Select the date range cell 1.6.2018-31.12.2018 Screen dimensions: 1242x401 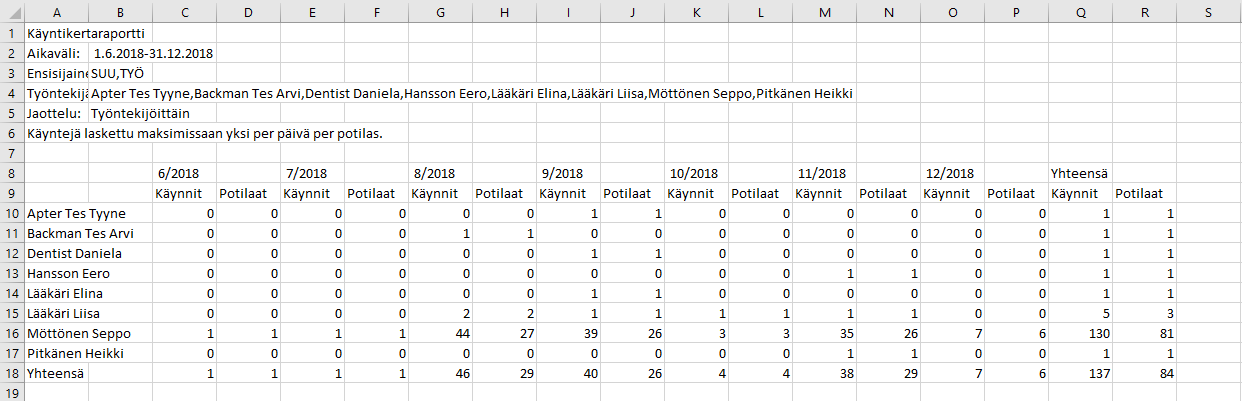coord(153,52)
